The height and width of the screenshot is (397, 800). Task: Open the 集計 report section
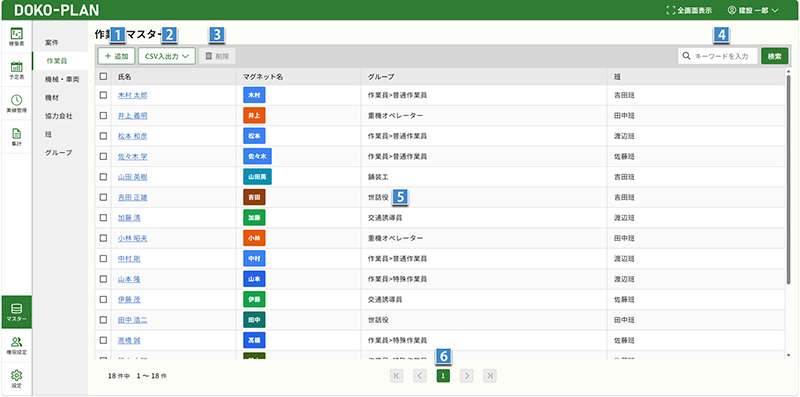pyautogui.click(x=17, y=137)
